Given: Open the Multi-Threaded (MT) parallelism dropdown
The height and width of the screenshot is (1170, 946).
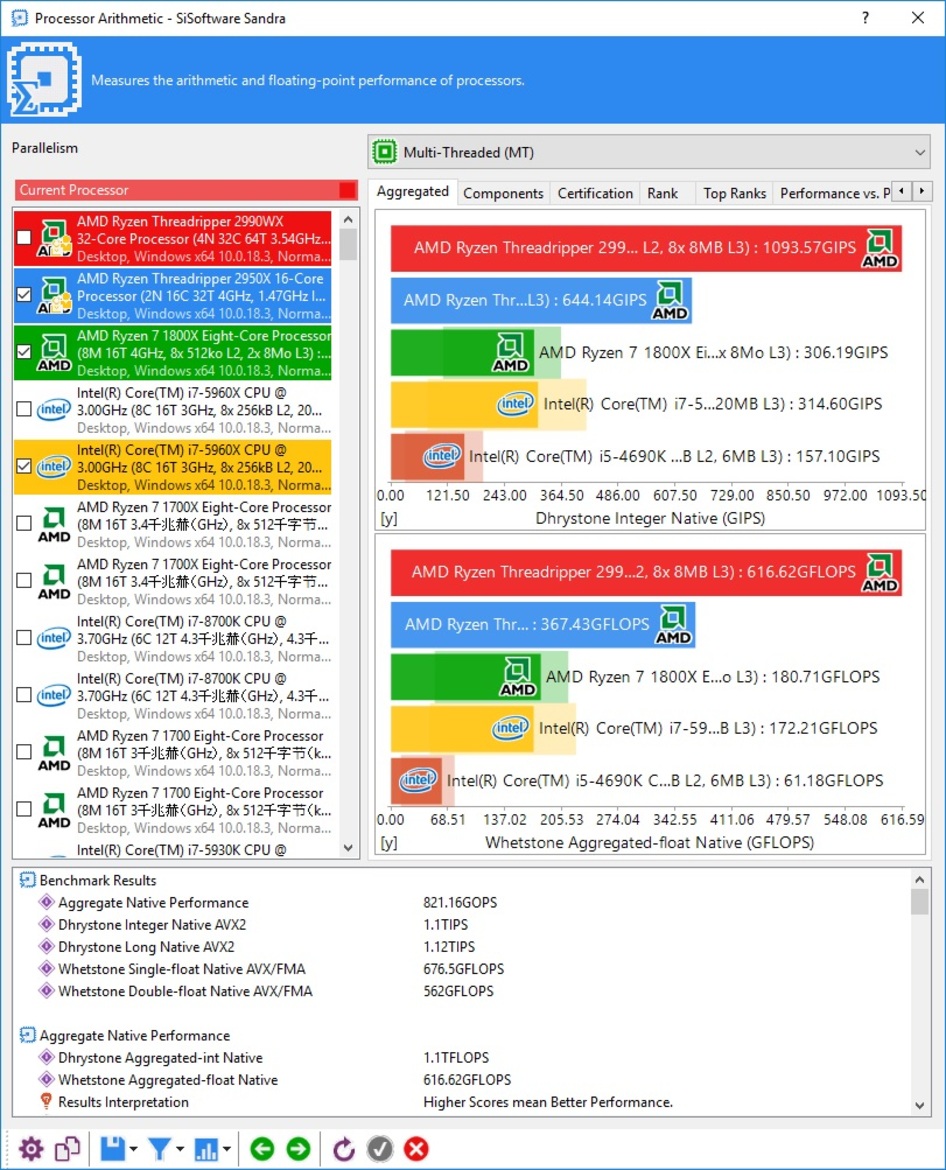Looking at the screenshot, I should (x=649, y=152).
